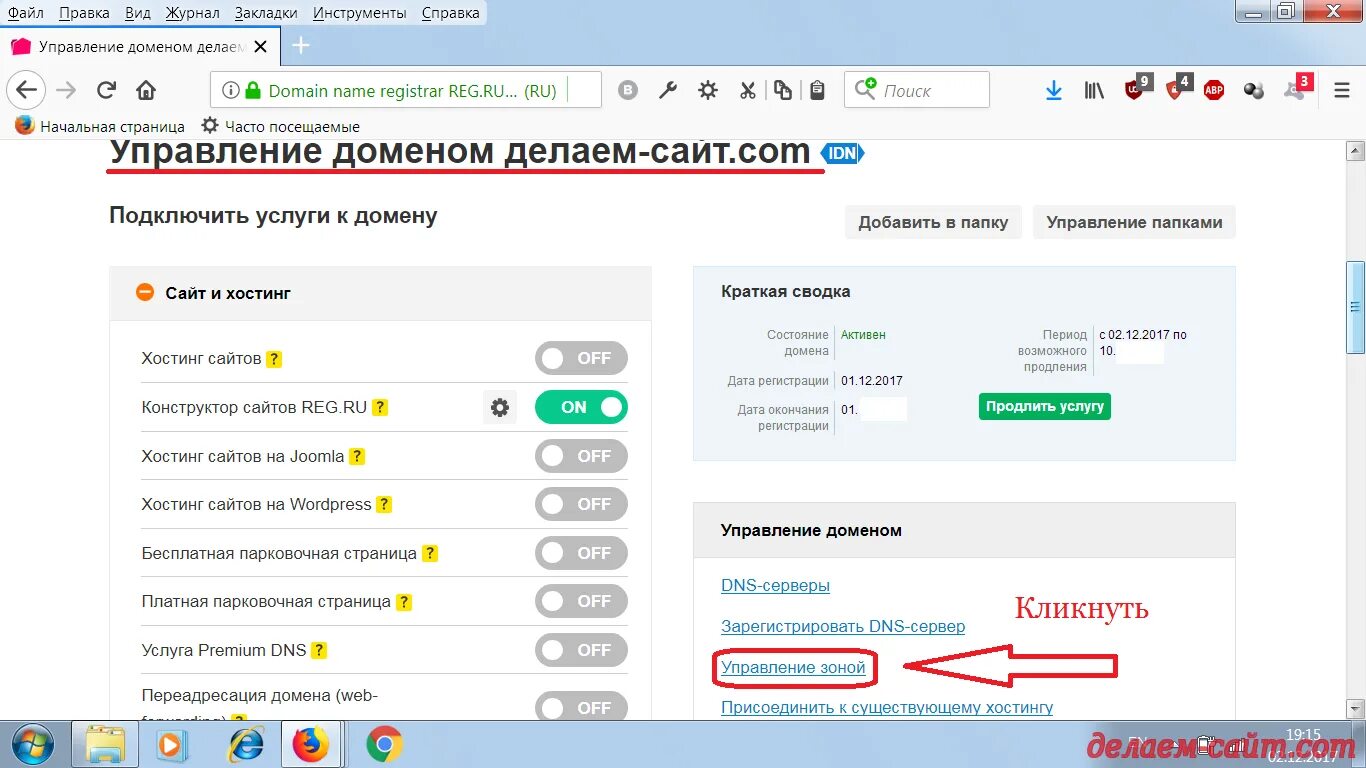
Task: Enable Услуга Premium DNS switch
Action: point(581,650)
